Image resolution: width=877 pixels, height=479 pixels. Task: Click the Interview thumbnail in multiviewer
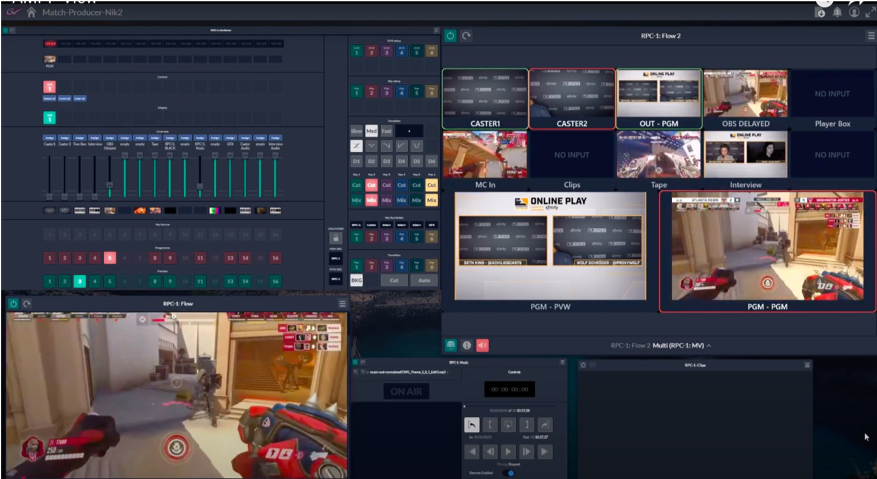(745, 155)
